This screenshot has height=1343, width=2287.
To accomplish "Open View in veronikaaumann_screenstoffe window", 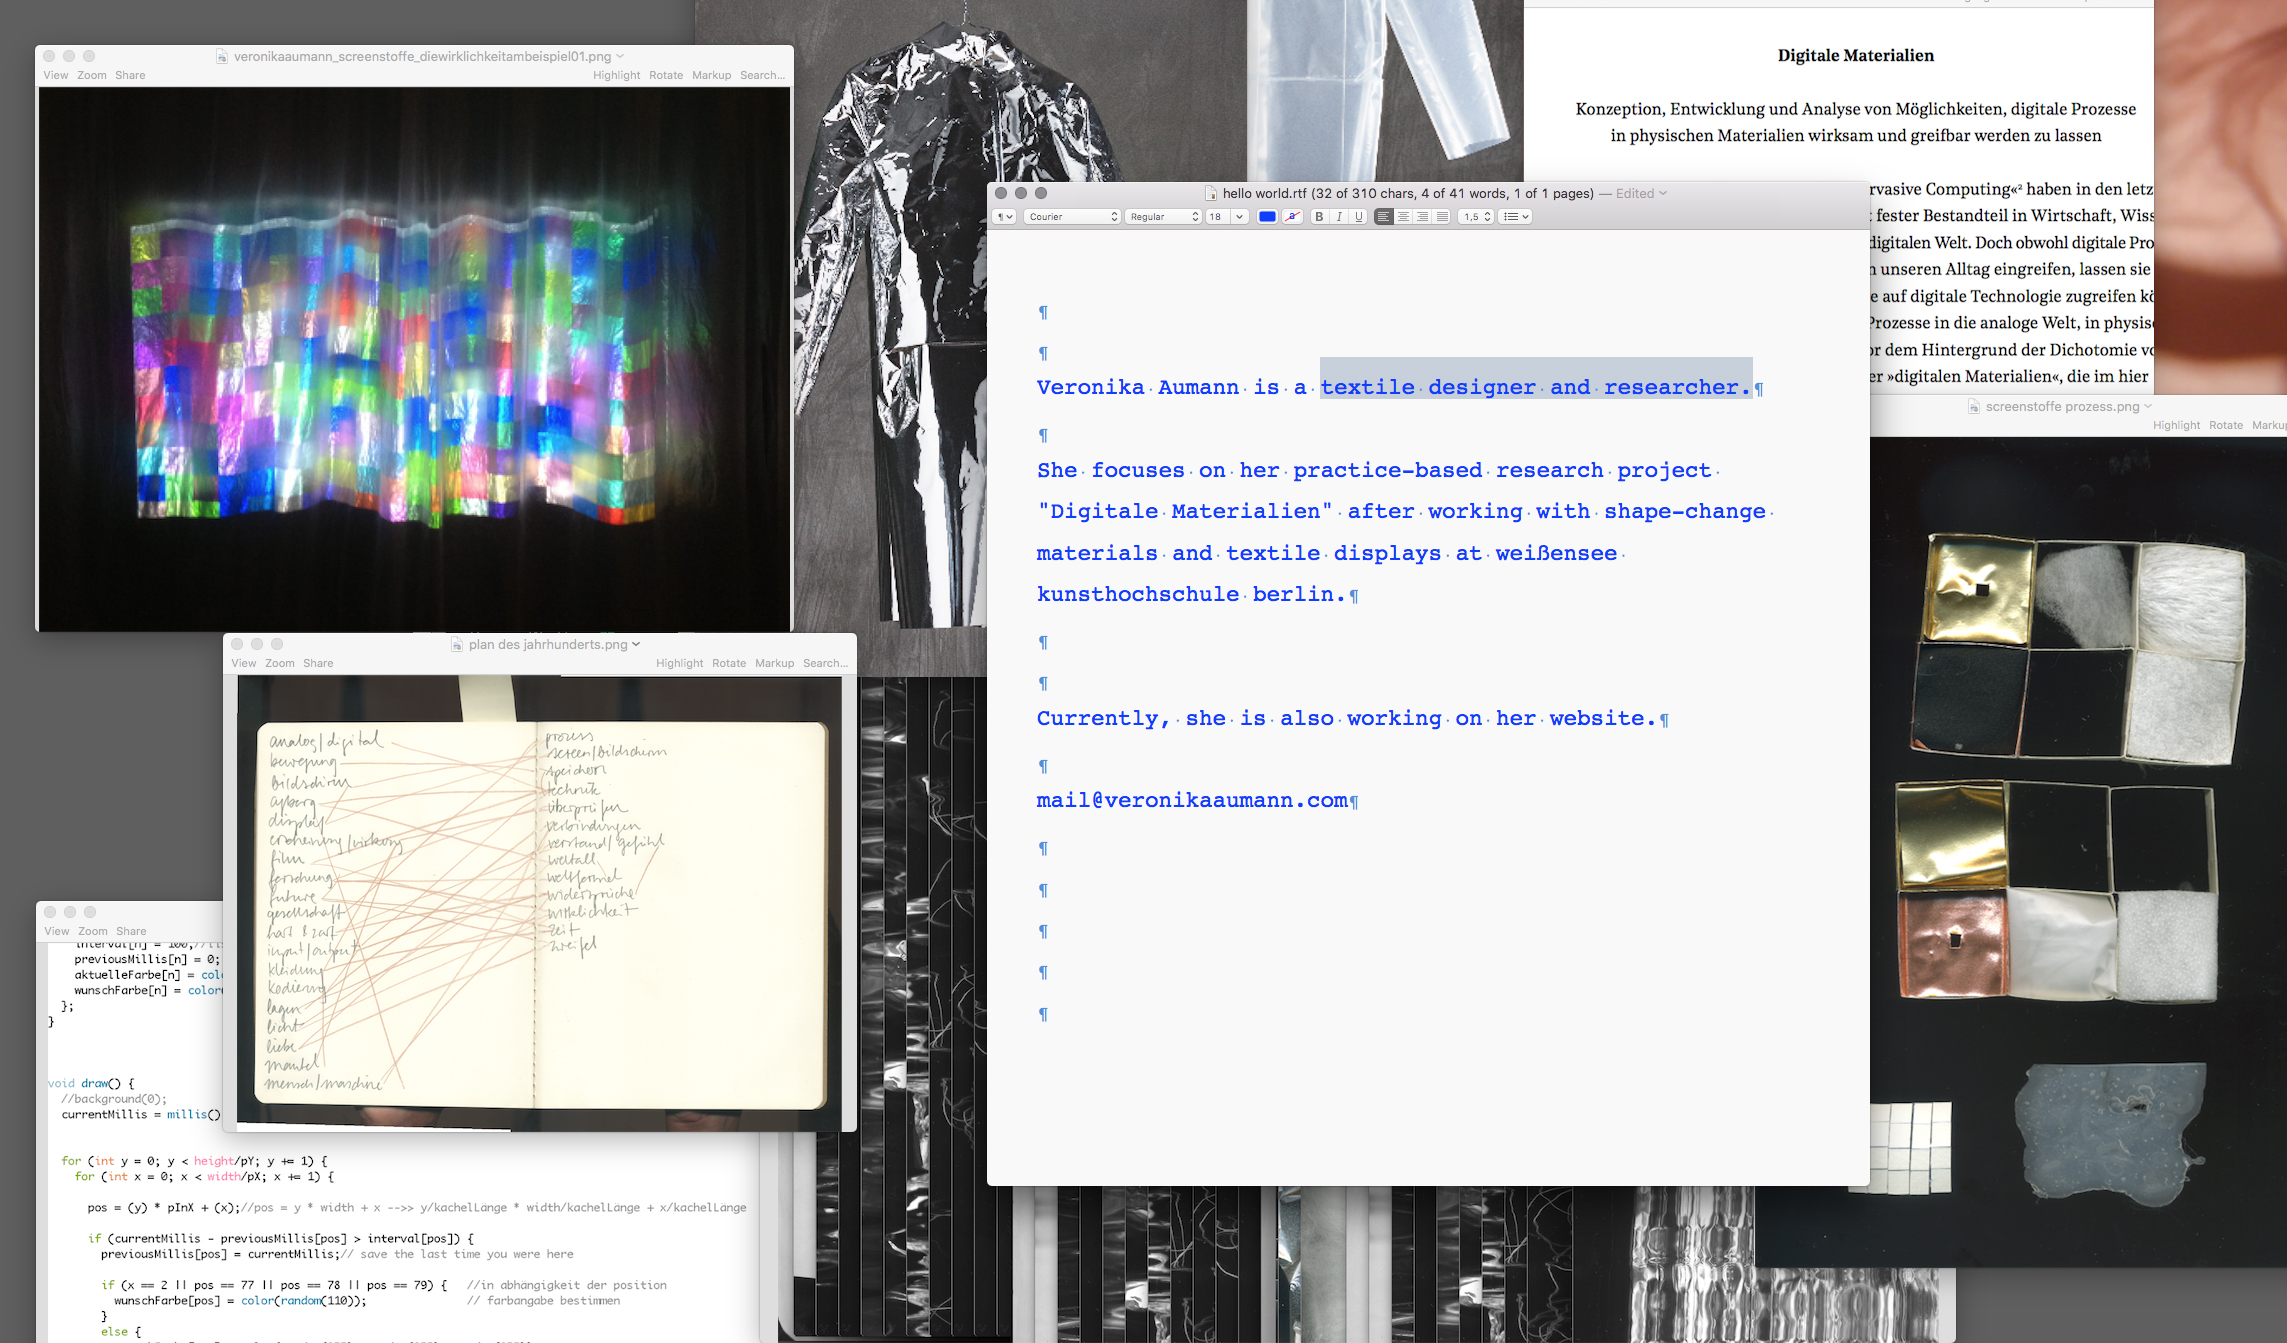I will pos(56,75).
